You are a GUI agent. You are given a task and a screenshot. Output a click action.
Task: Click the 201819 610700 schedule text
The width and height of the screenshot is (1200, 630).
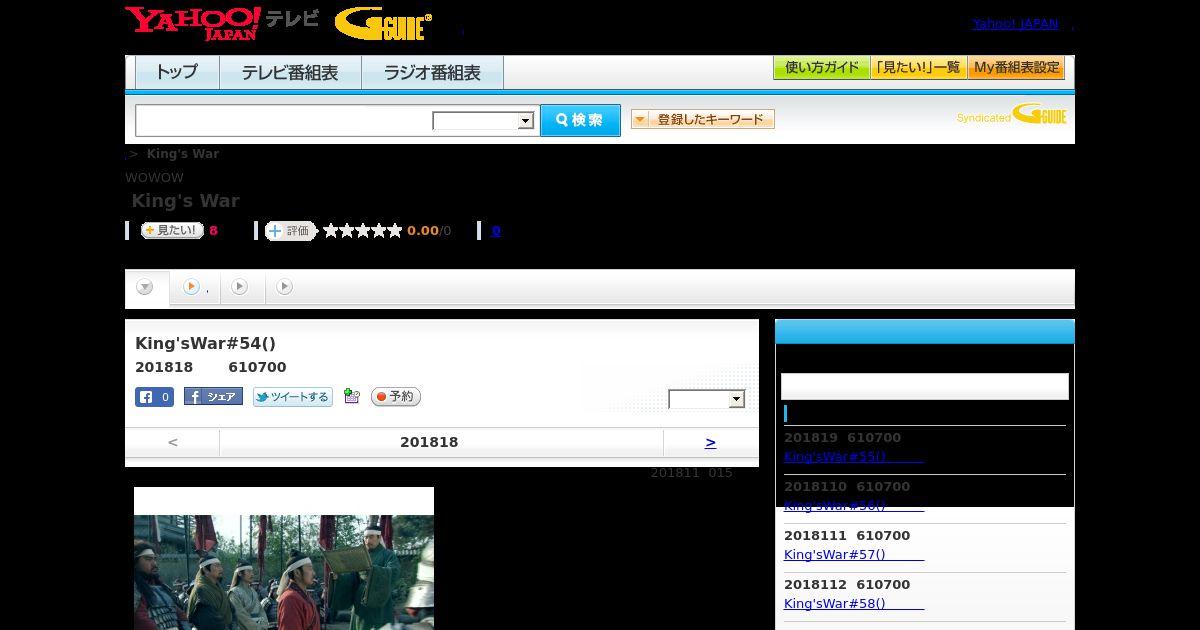(842, 437)
